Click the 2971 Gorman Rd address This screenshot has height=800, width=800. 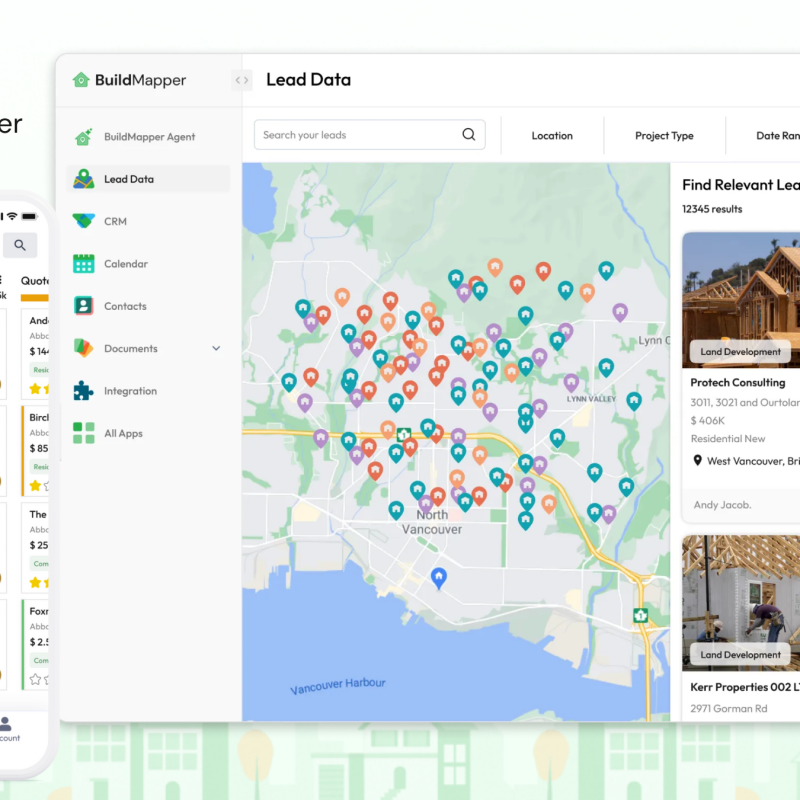tap(729, 709)
